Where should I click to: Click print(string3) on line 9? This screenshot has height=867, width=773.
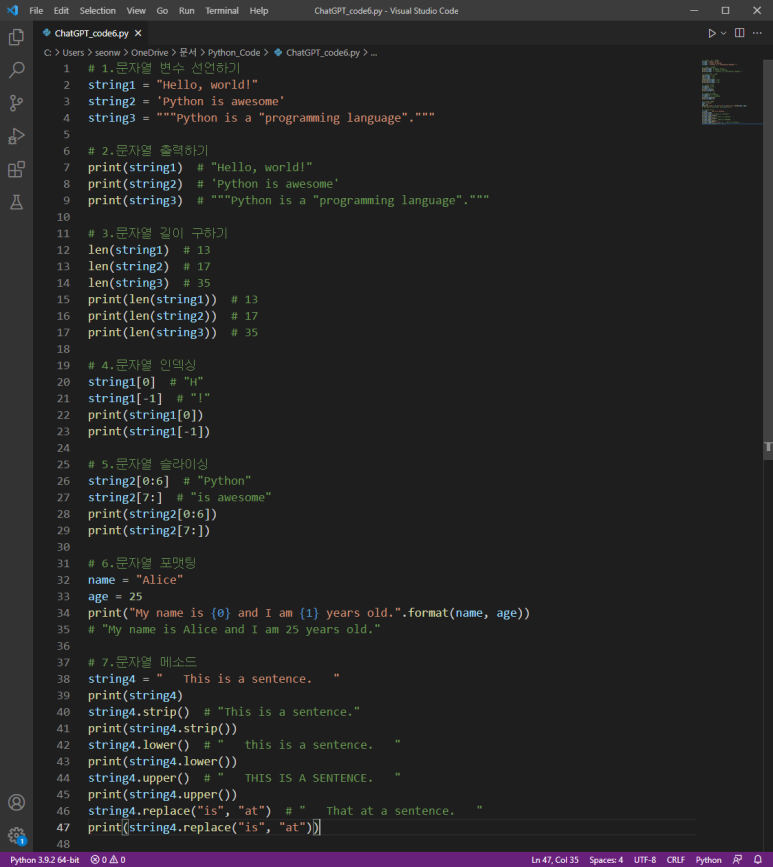[x=135, y=201]
